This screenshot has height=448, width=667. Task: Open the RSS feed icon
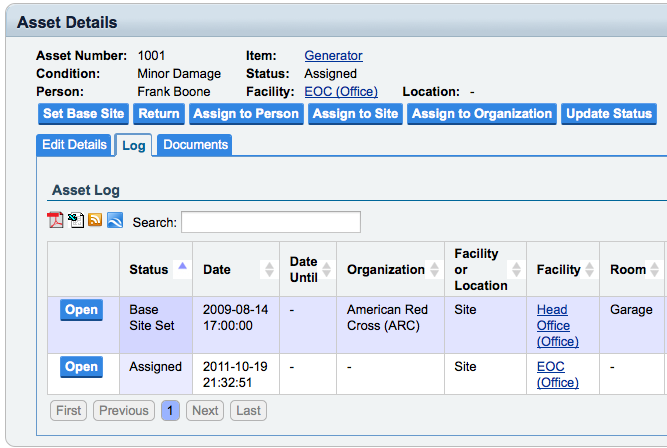(x=95, y=221)
